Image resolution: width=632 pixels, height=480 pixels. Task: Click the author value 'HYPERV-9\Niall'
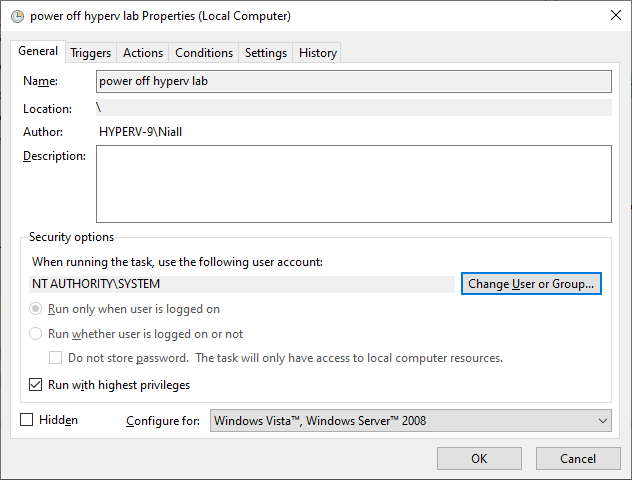tap(140, 132)
